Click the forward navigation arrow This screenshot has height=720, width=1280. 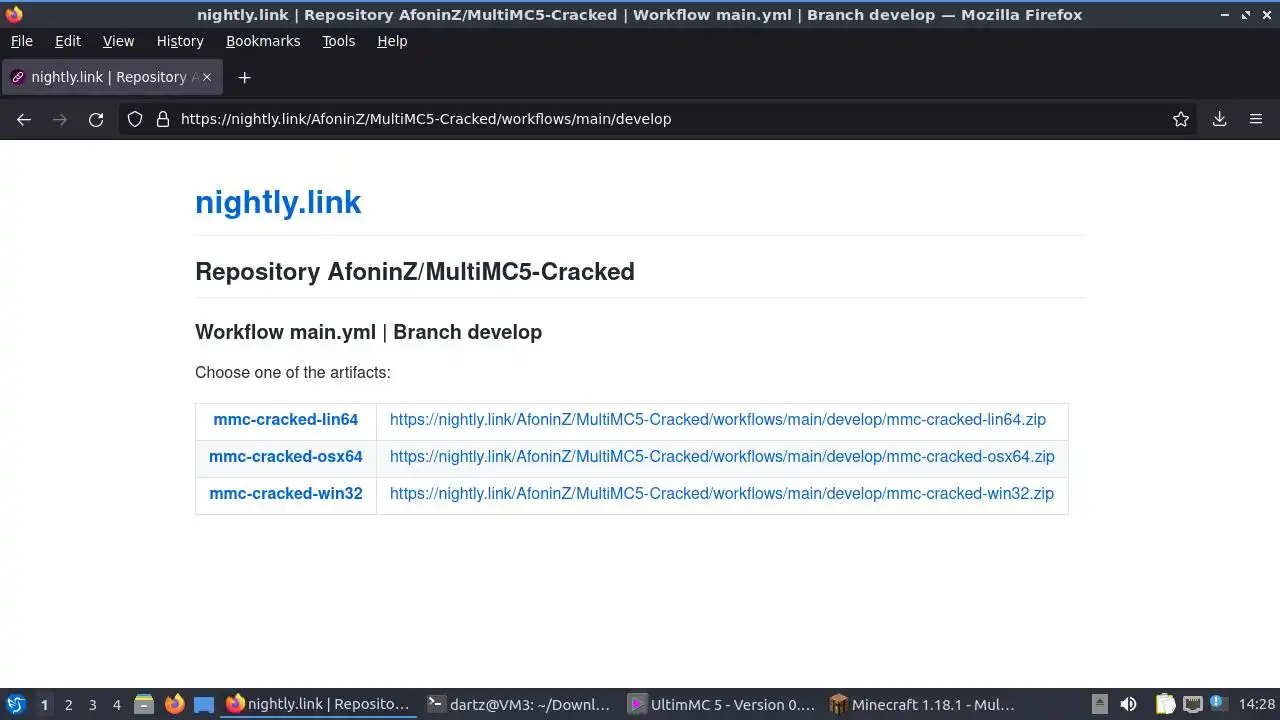coord(60,119)
